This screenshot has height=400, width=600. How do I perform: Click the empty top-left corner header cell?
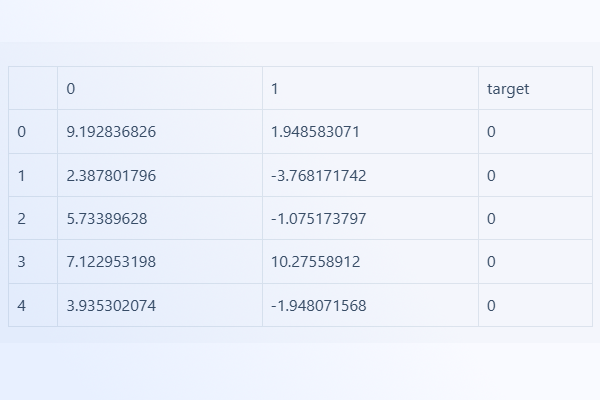point(33,89)
